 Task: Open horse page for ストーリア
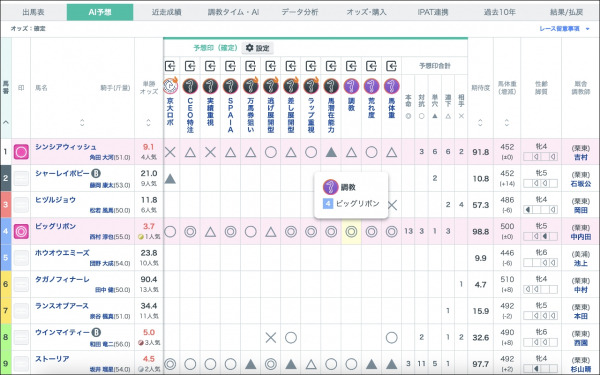pos(52,359)
